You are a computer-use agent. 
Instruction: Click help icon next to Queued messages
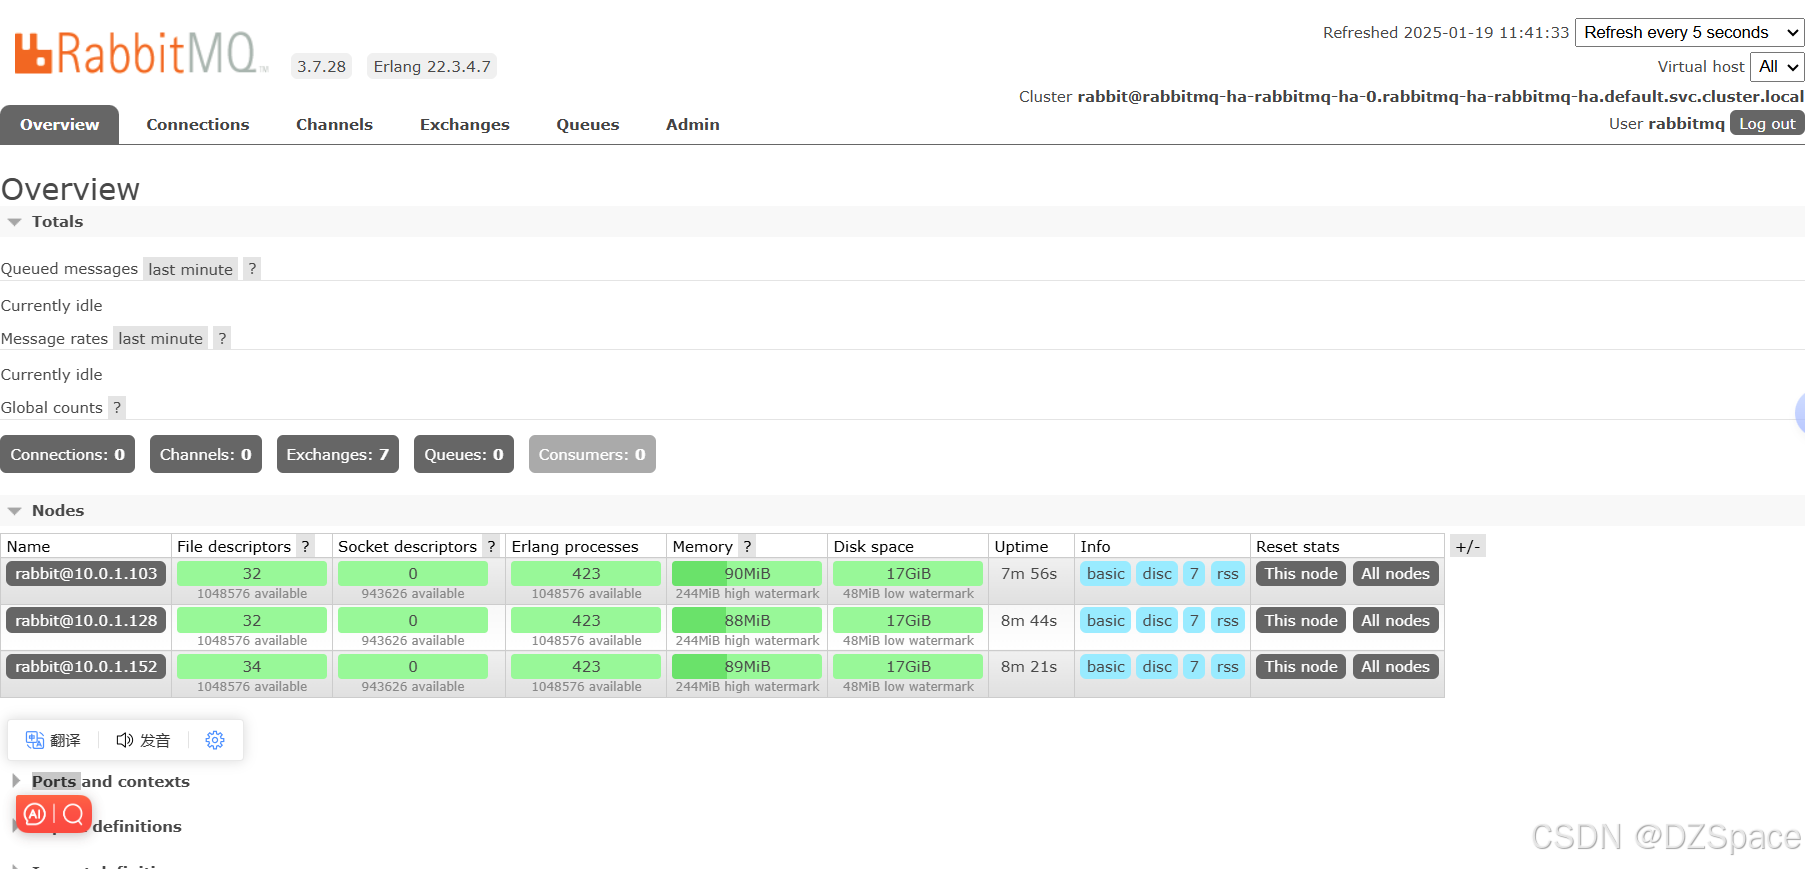point(252,269)
